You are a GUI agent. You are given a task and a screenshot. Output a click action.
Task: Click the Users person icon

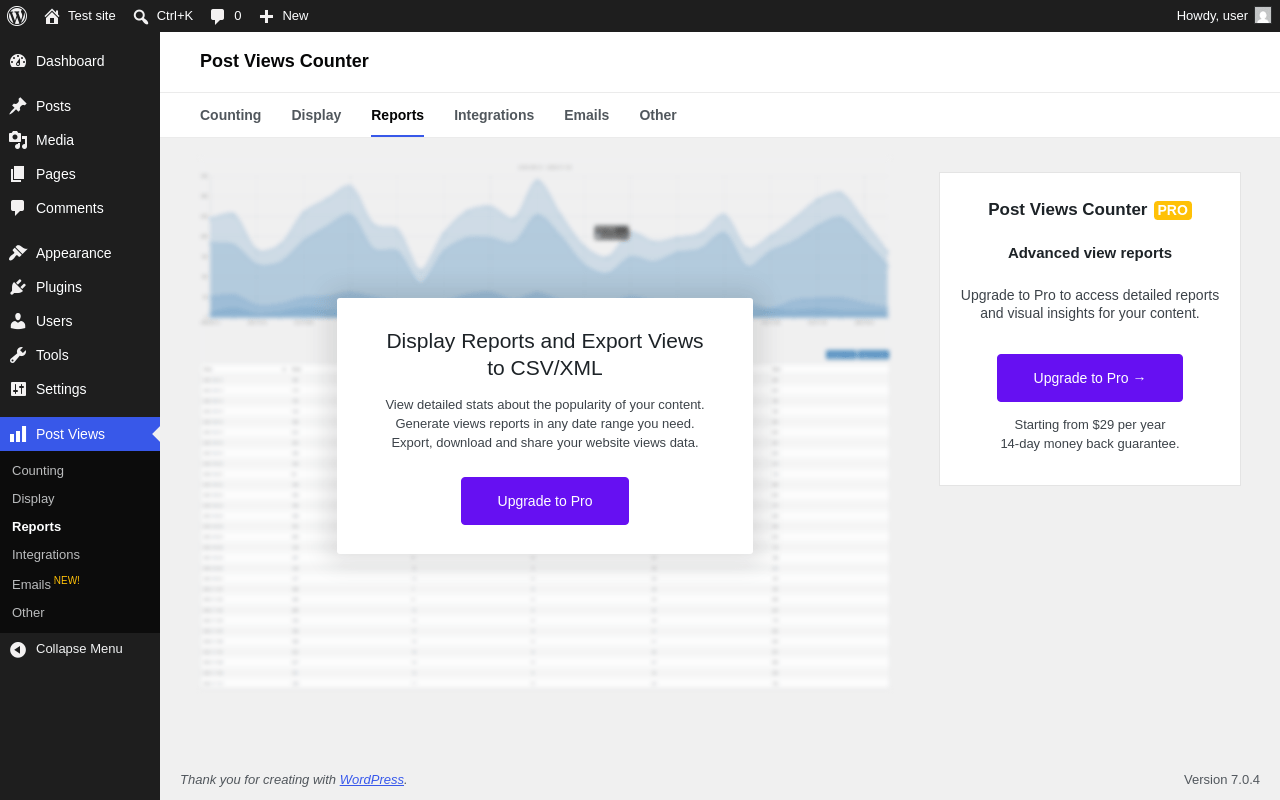(x=18, y=321)
